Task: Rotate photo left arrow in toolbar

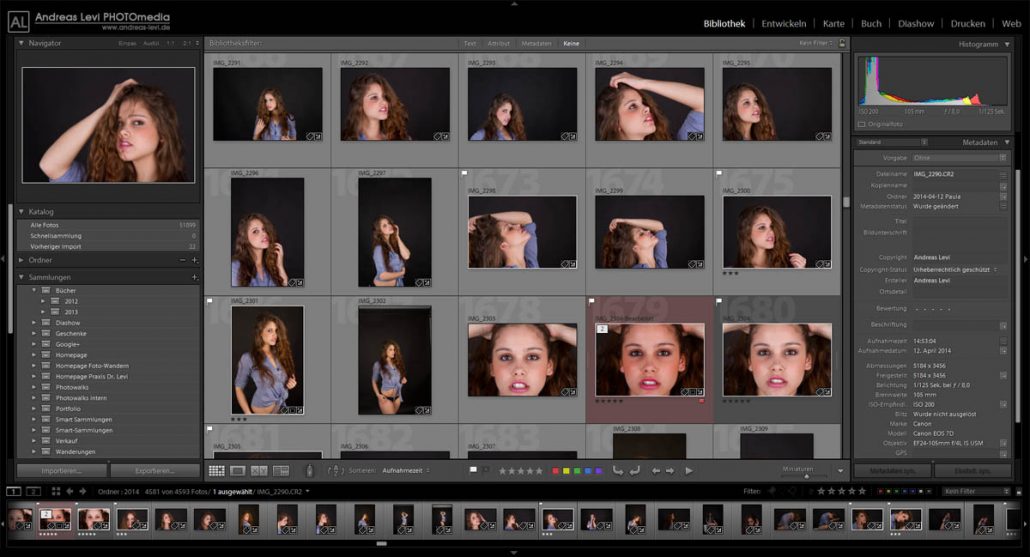Action: coord(617,471)
